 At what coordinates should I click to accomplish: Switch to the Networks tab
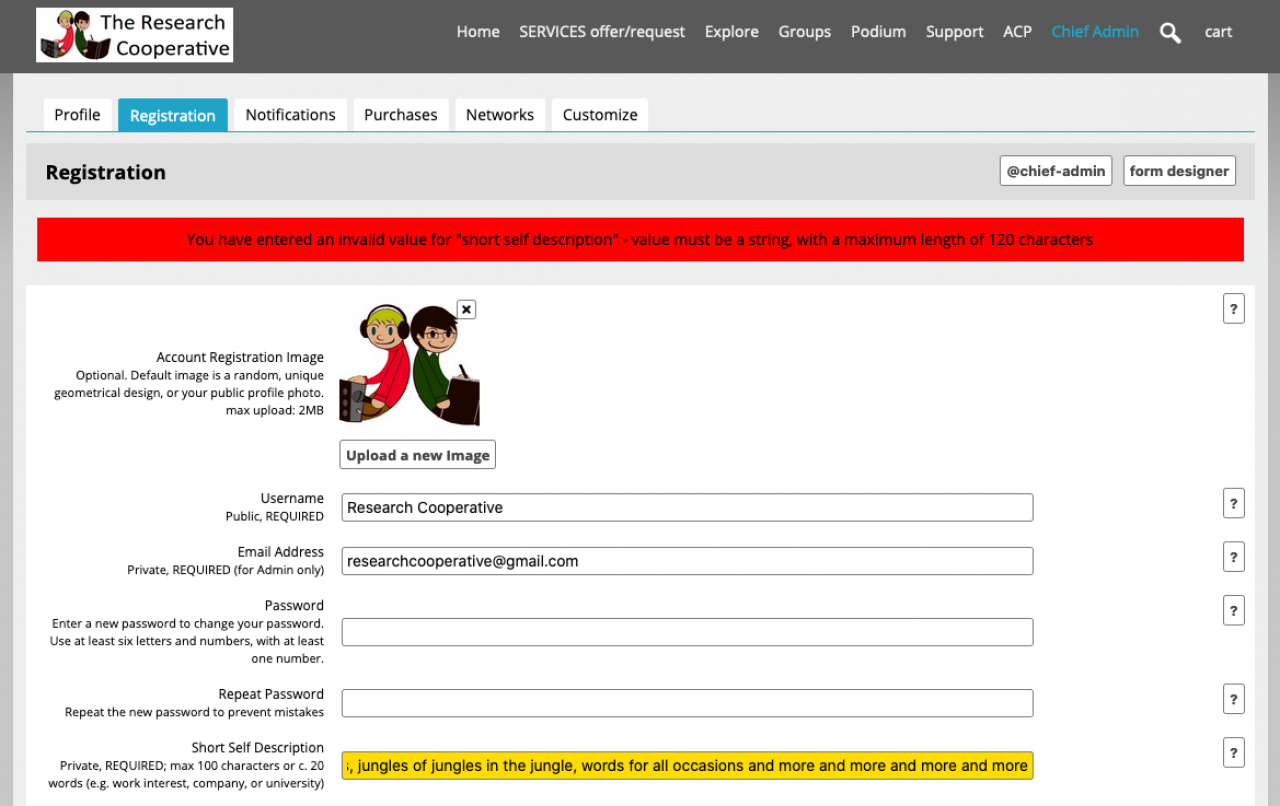[x=500, y=115]
